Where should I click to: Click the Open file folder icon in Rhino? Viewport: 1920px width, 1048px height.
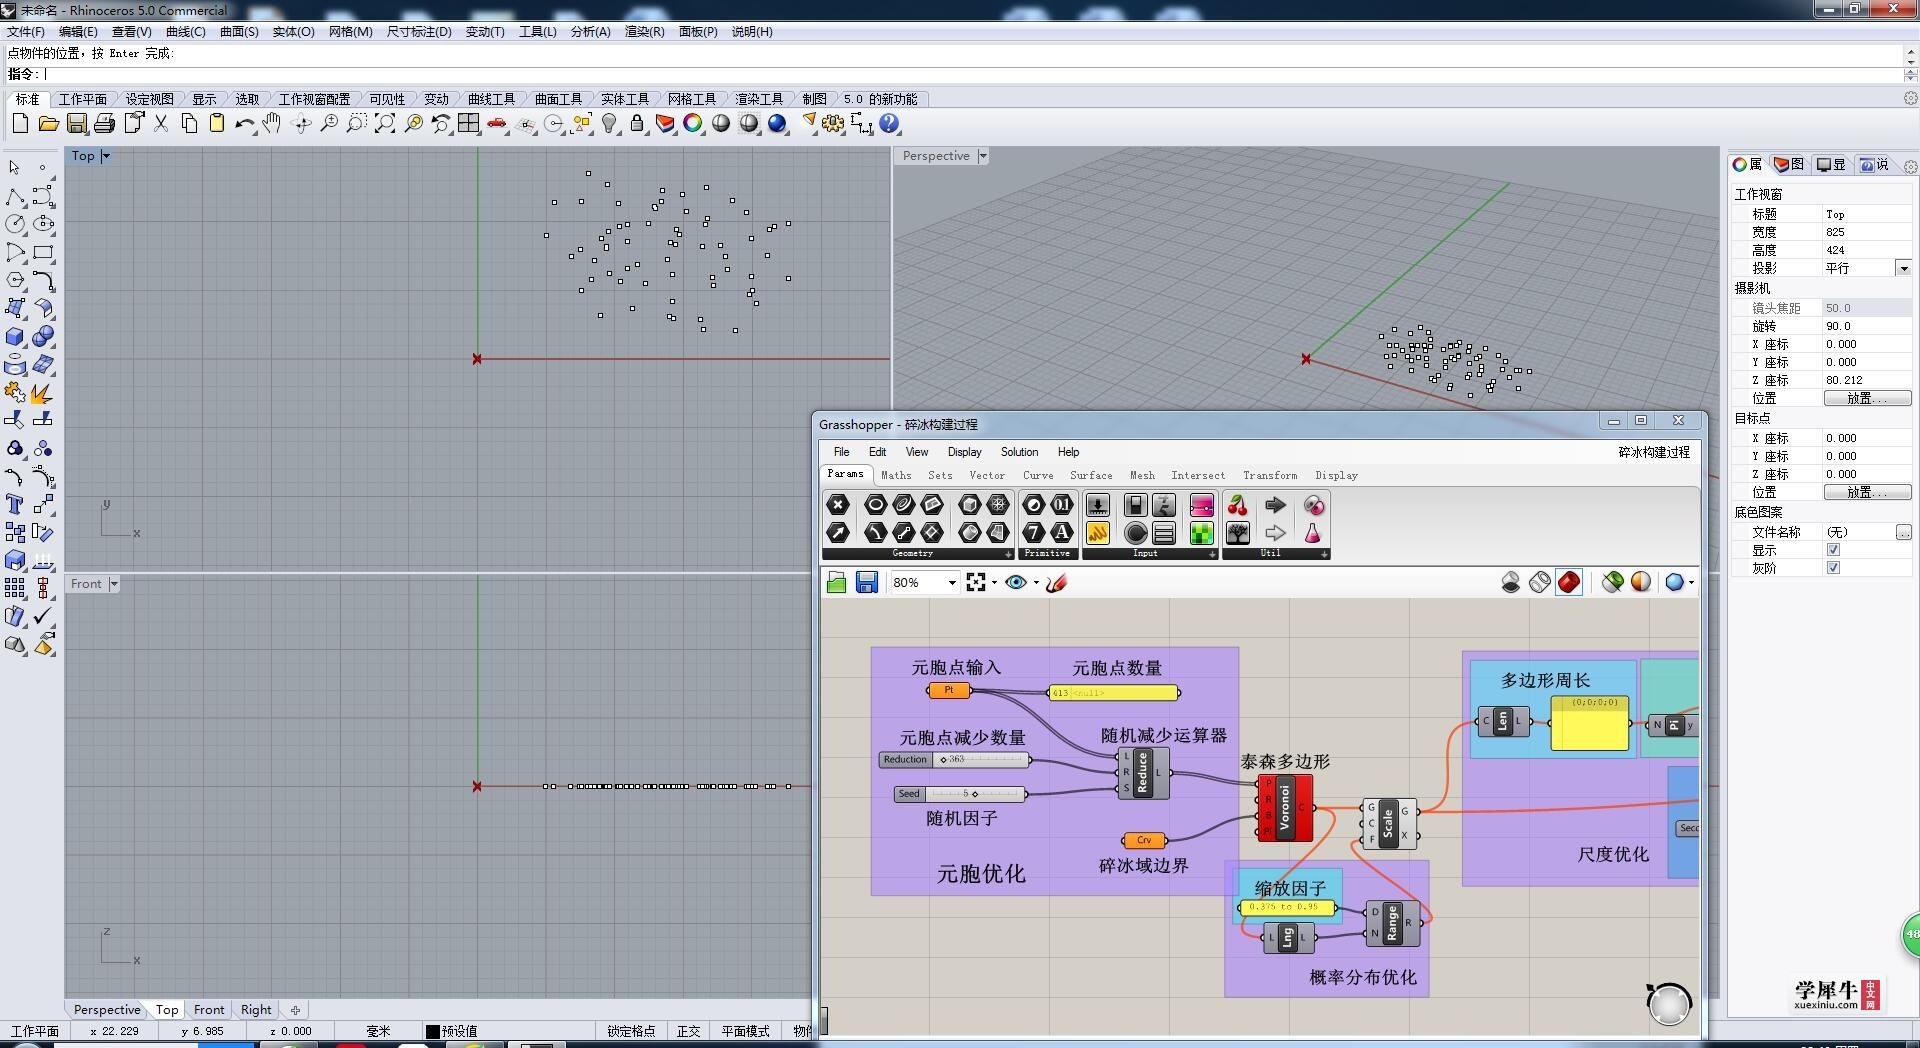coord(48,123)
